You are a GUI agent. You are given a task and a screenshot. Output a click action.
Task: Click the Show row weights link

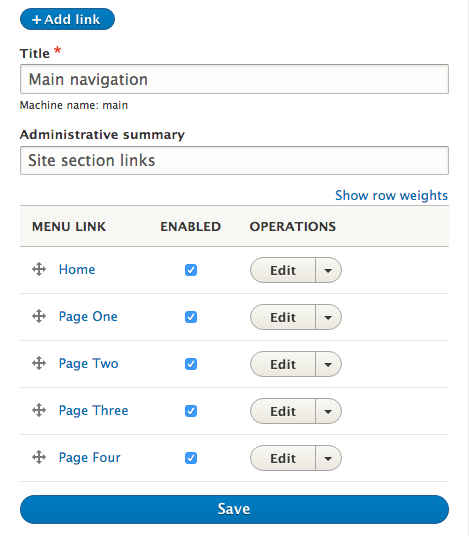tap(391, 196)
